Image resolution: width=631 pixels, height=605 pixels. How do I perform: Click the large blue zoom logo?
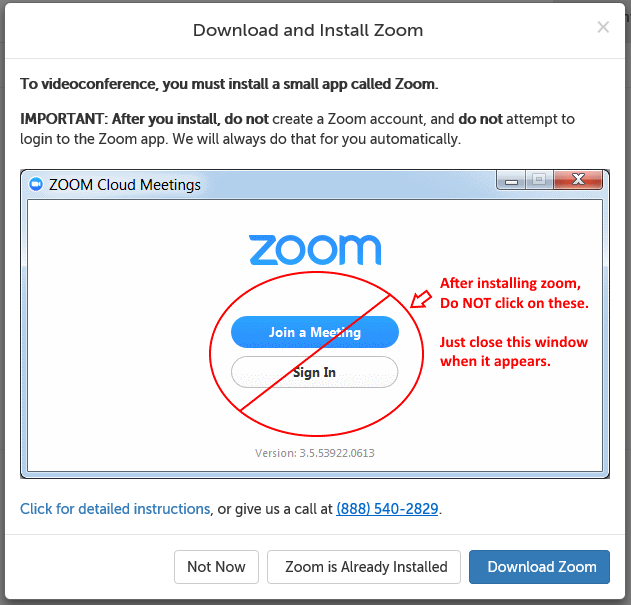315,250
